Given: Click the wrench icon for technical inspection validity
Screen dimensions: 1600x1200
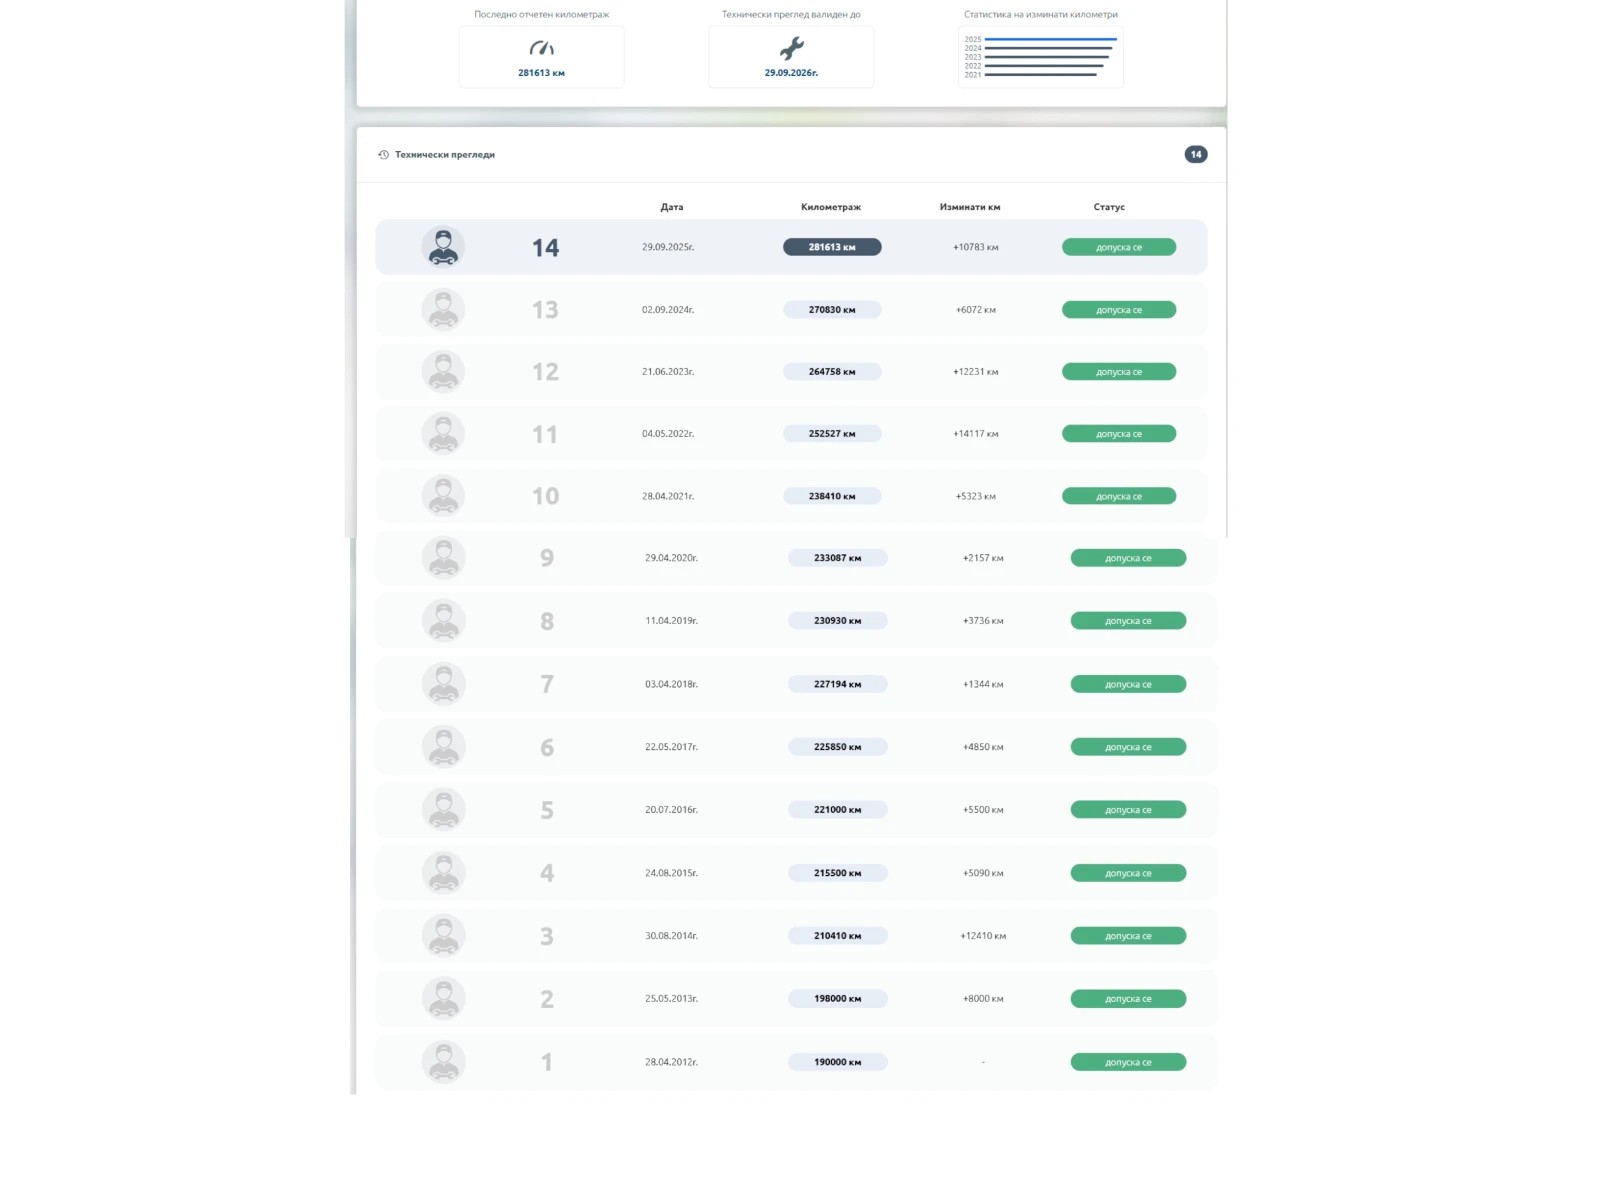Looking at the screenshot, I should (x=791, y=48).
